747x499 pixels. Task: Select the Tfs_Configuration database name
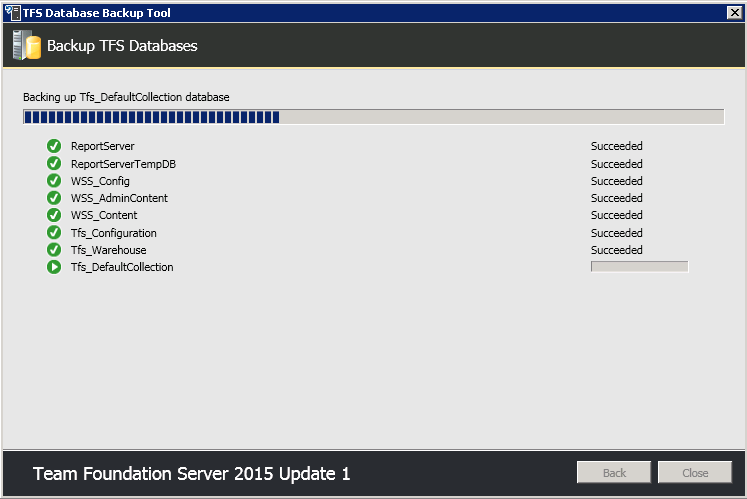(113, 233)
